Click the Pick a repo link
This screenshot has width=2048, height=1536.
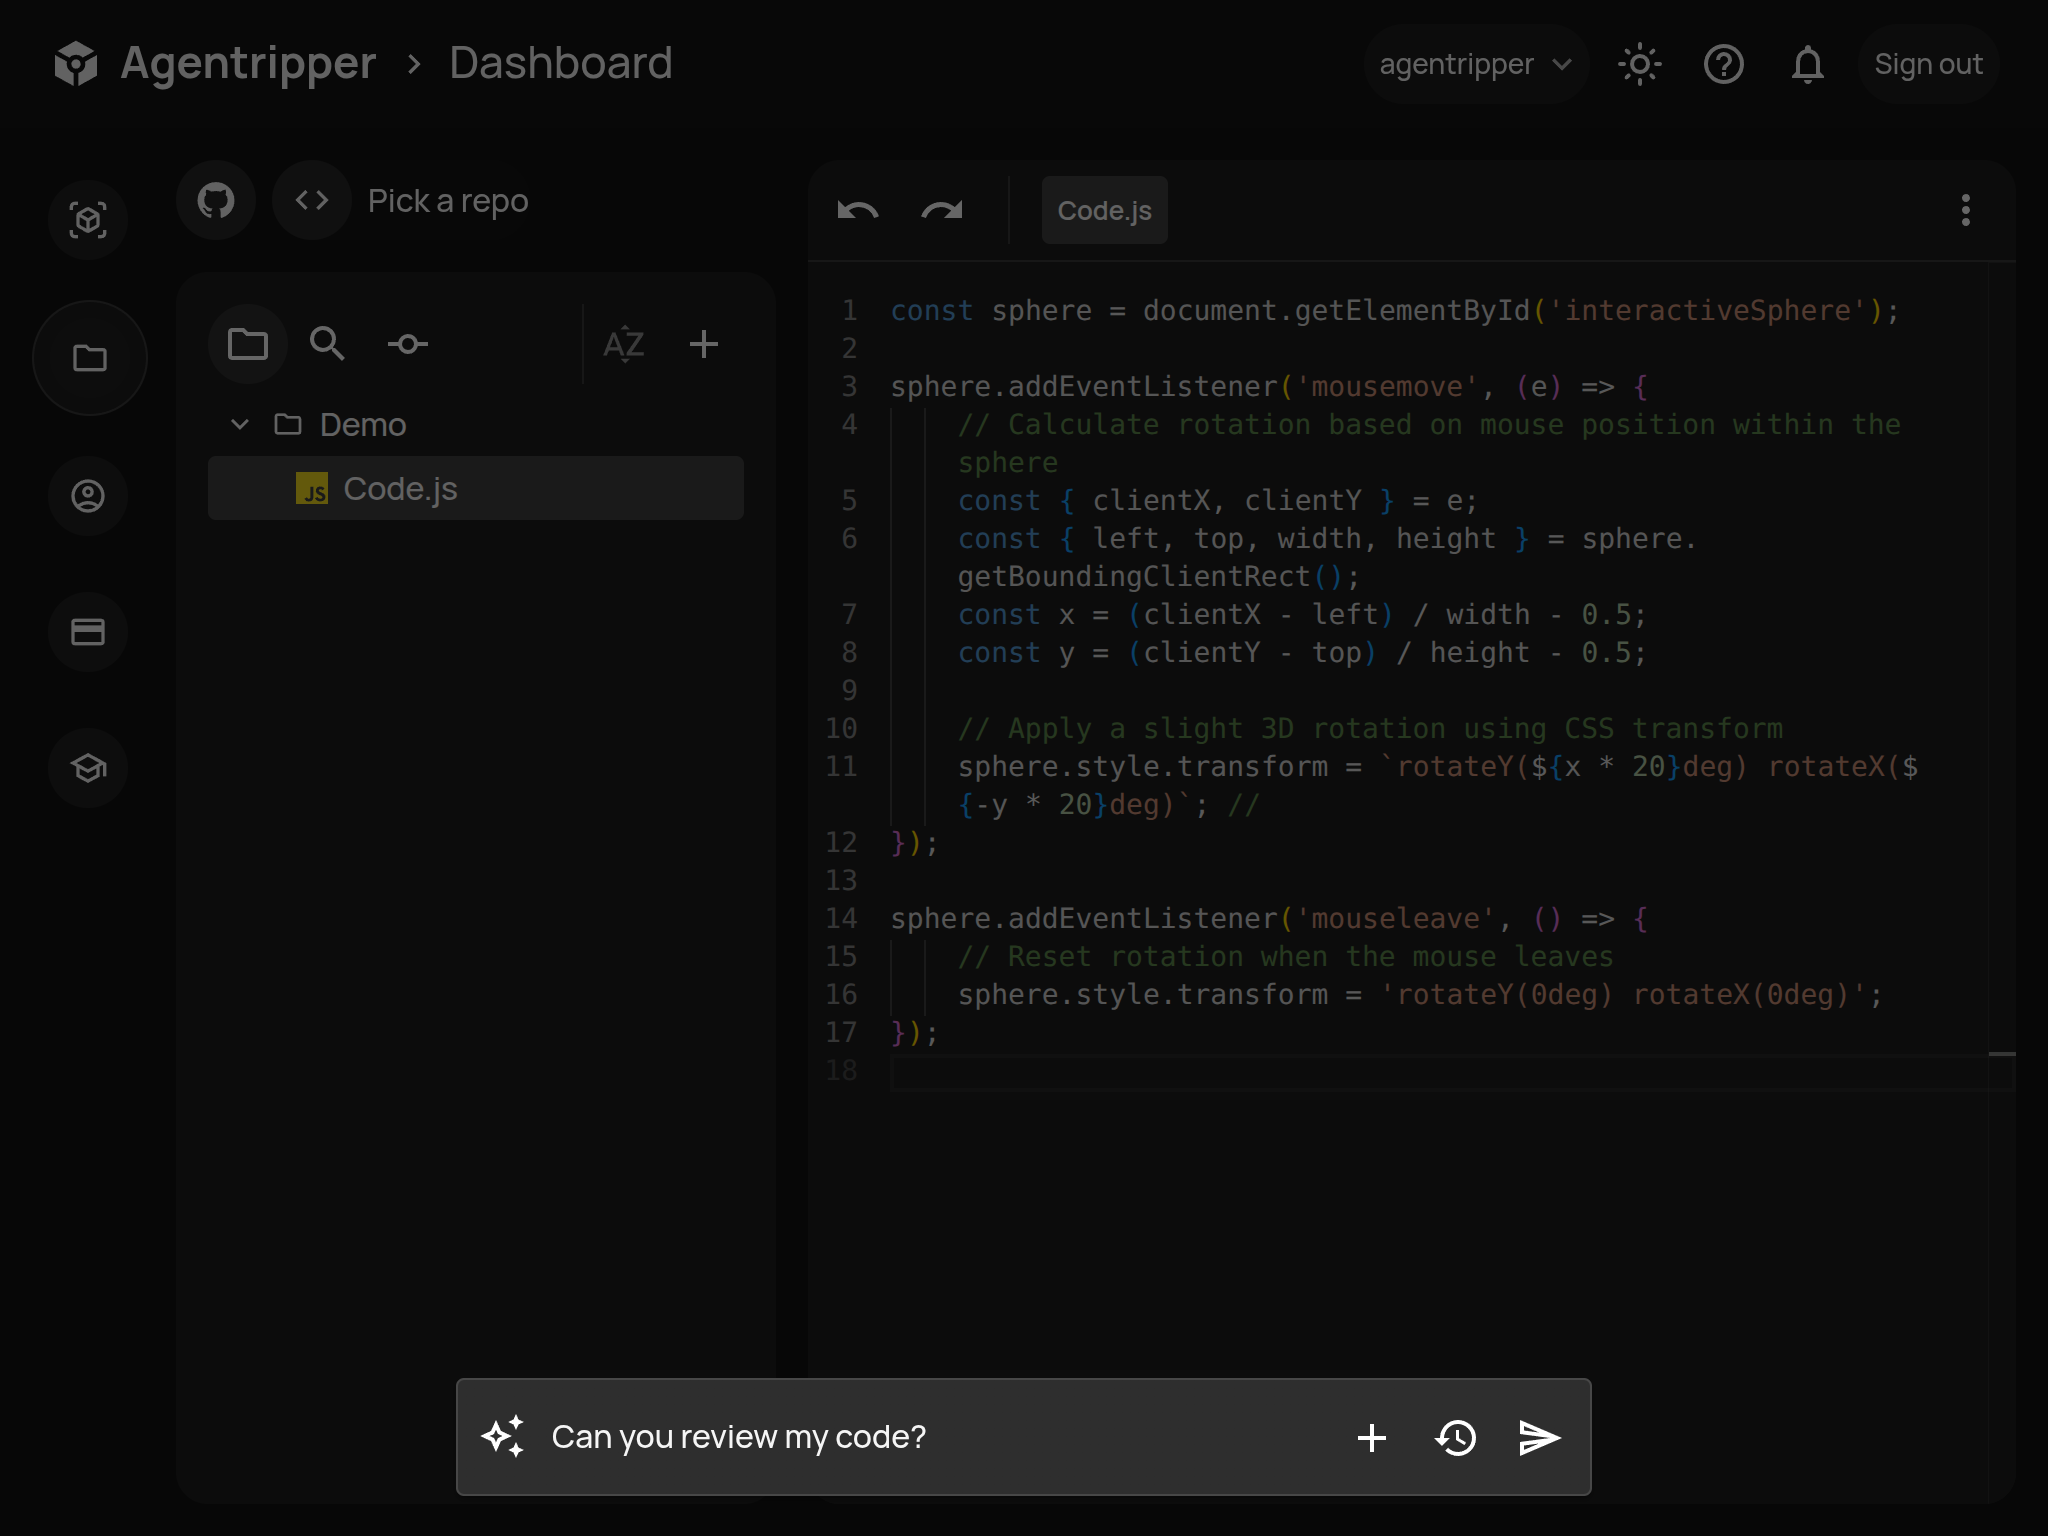click(447, 201)
